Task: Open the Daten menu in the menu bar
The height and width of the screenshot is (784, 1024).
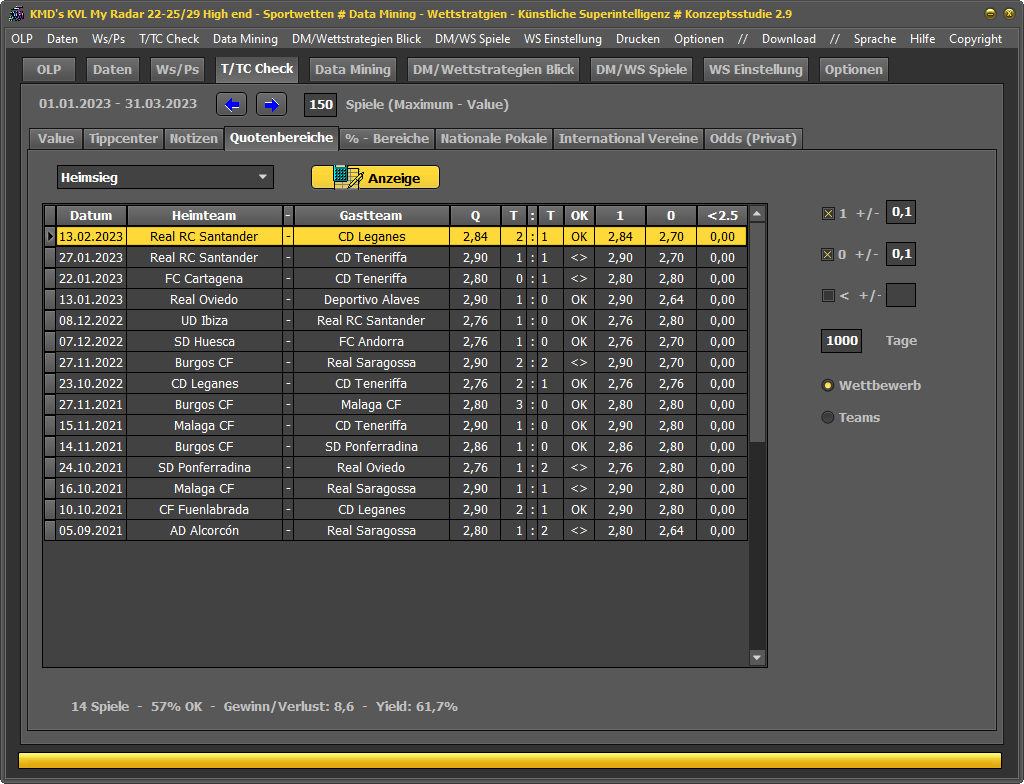Action: click(62, 39)
